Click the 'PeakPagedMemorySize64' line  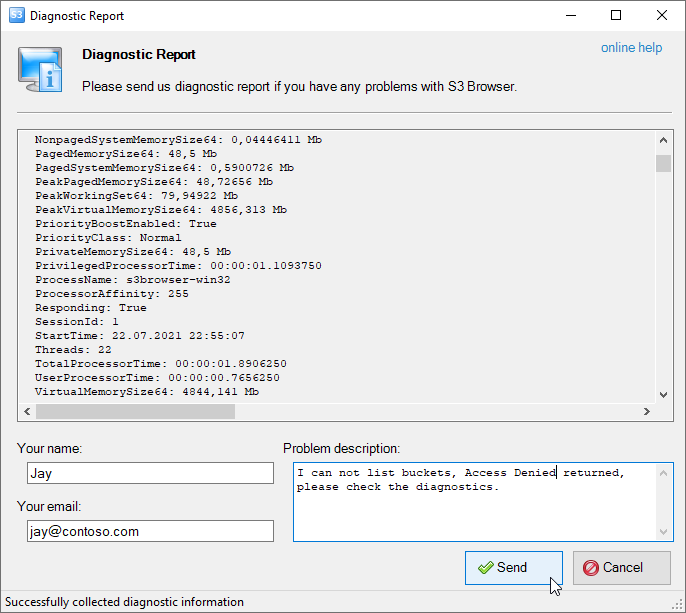tap(154, 182)
